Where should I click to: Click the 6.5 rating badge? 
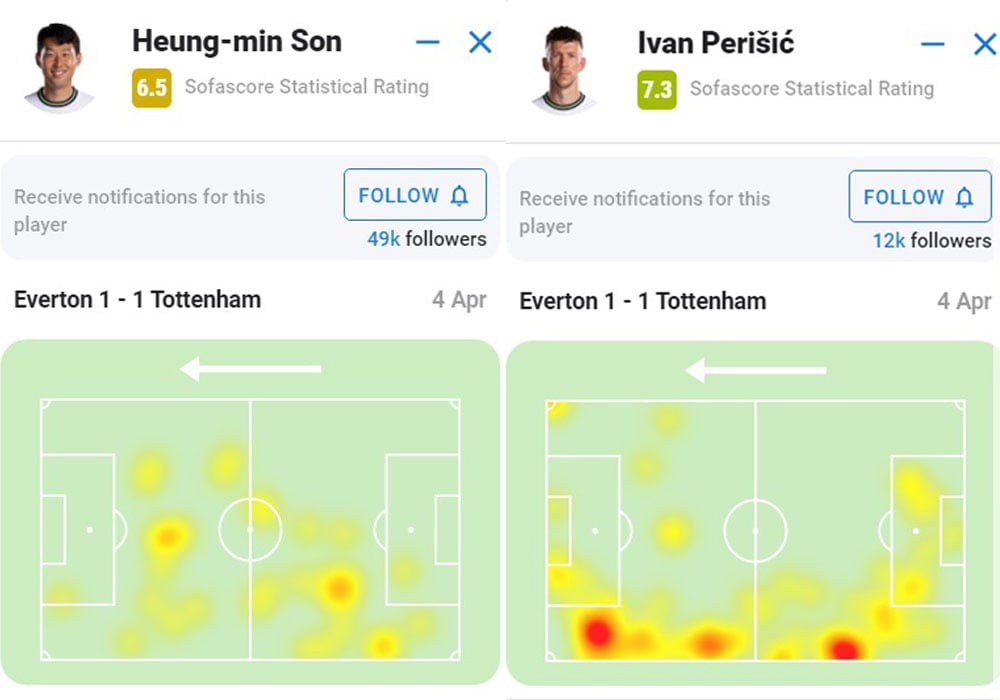pos(152,87)
